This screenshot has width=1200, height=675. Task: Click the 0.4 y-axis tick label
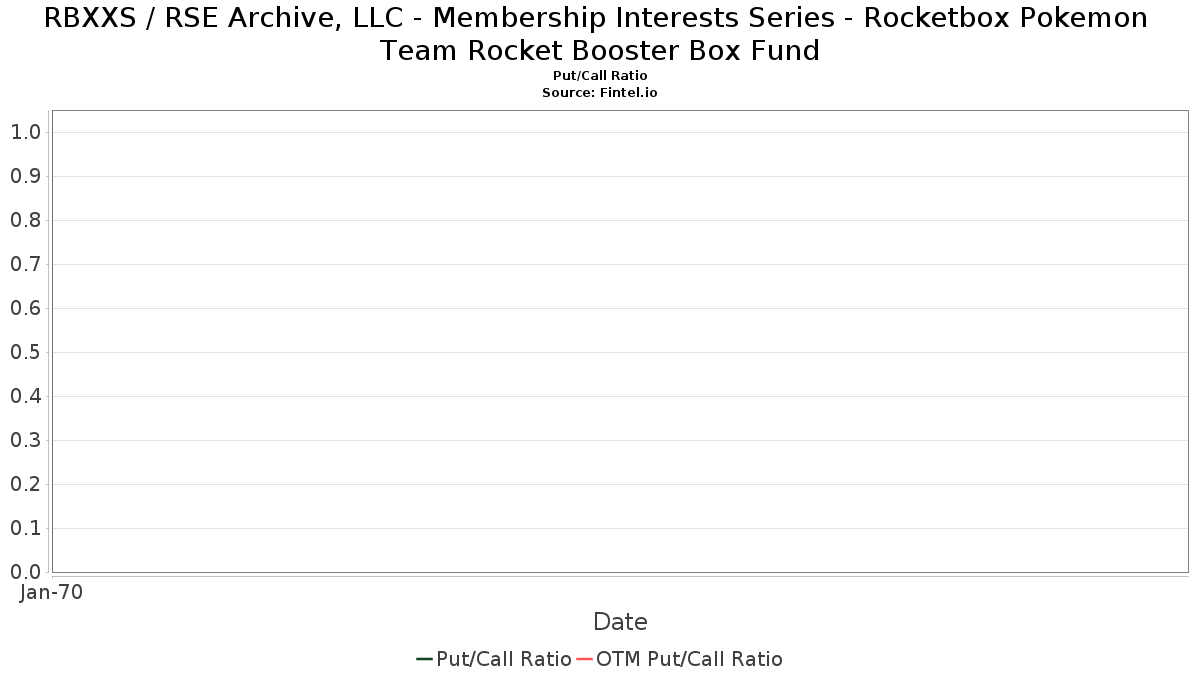[x=25, y=396]
